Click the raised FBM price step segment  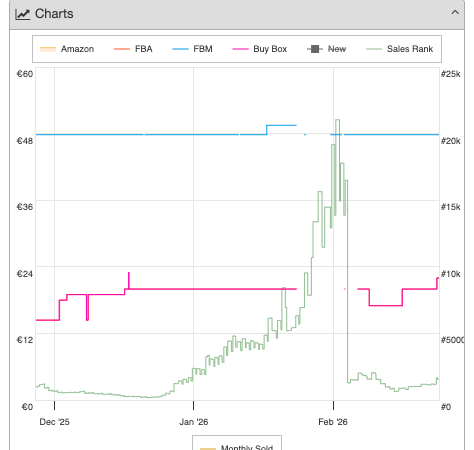point(281,125)
